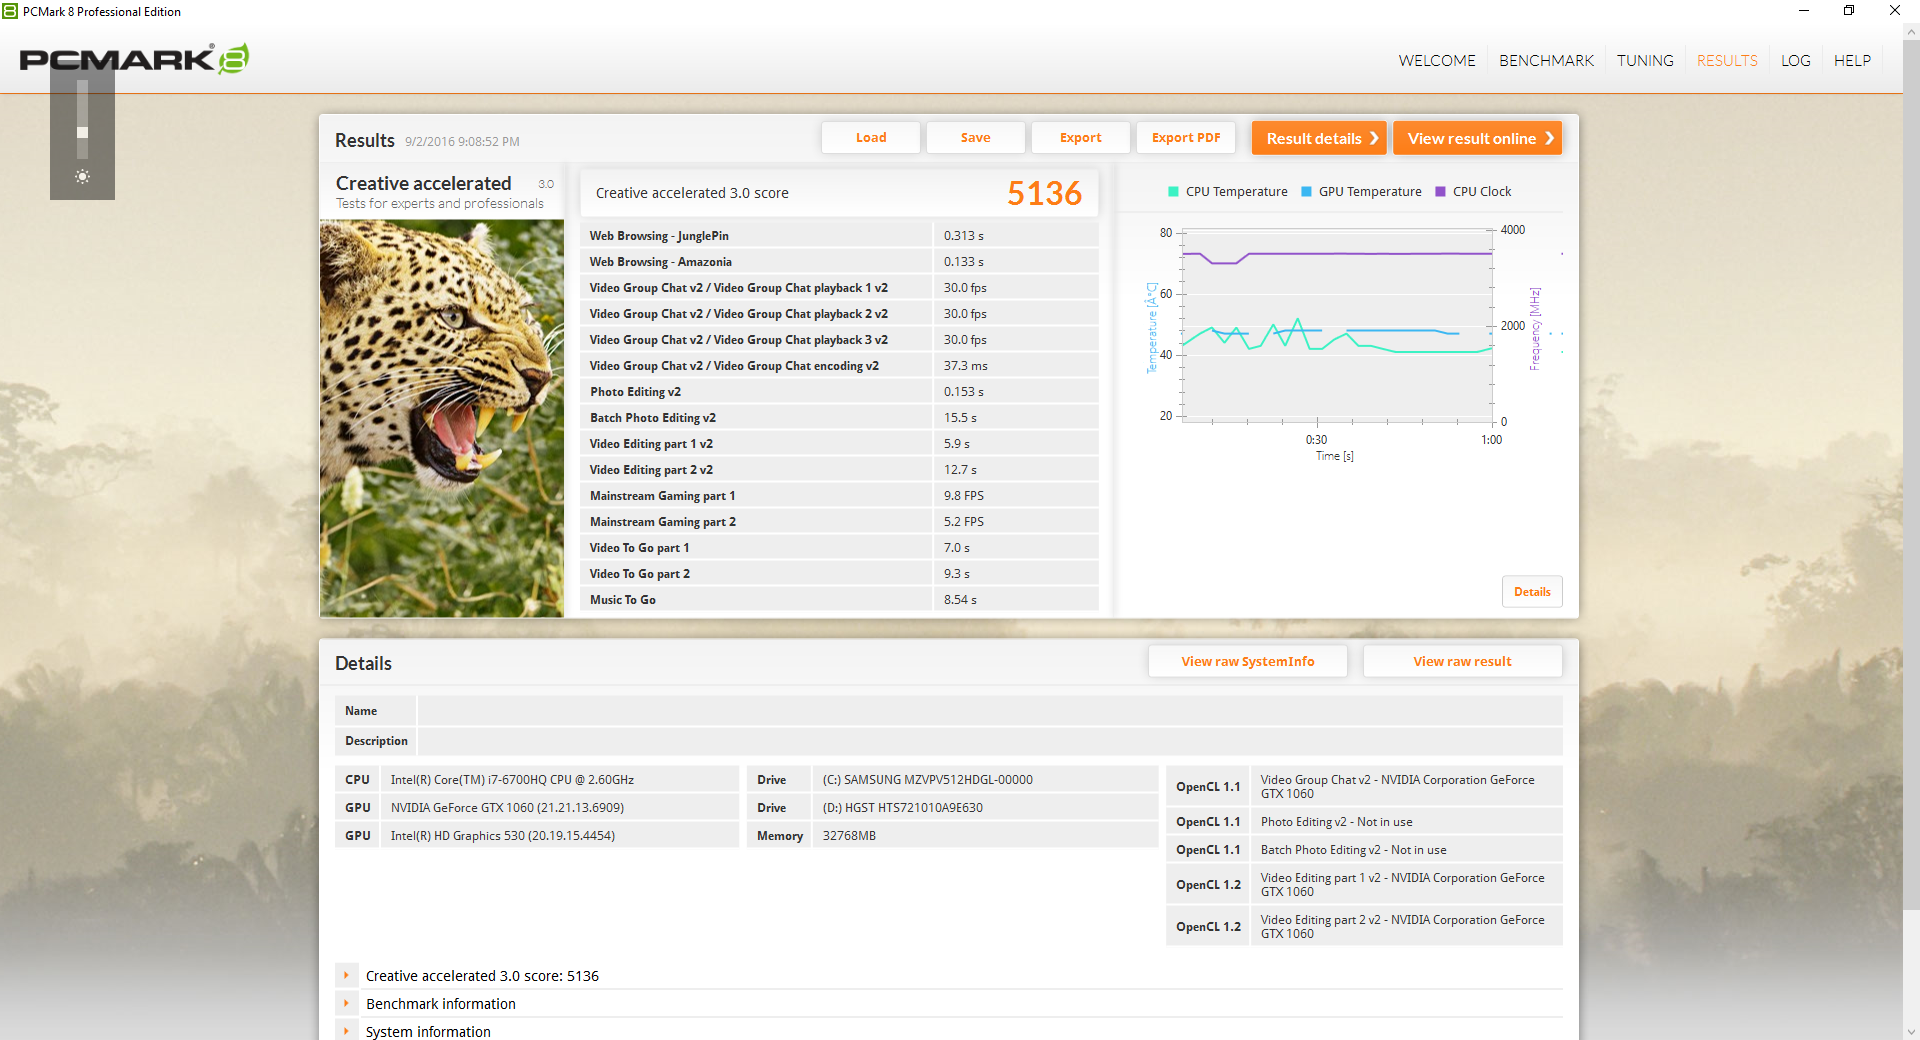Open the BENCHMARK tab
Viewport: 1920px width, 1040px height.
1546,61
